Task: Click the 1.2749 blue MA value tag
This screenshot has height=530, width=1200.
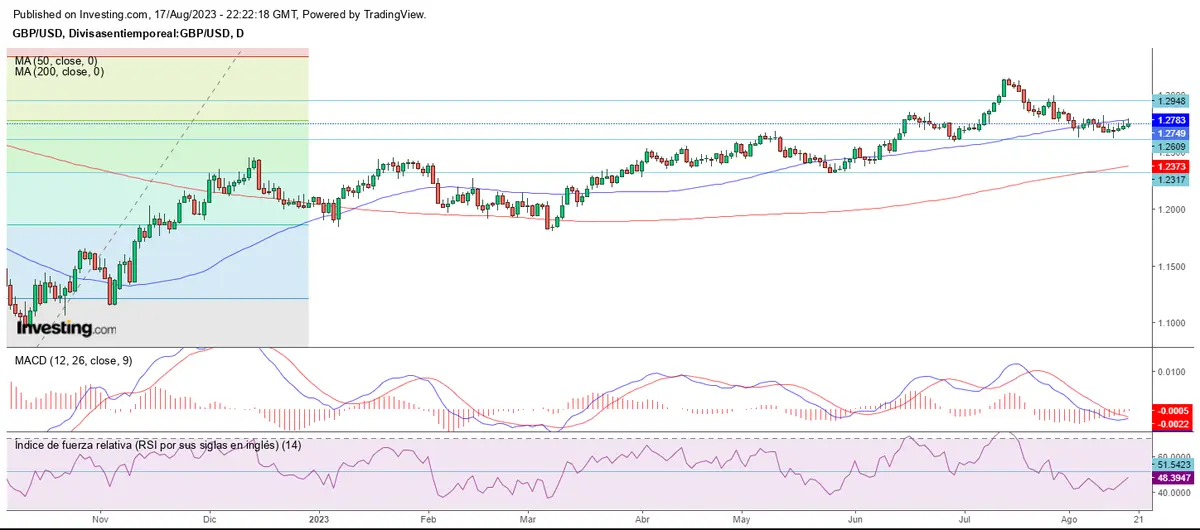Action: pos(1170,133)
